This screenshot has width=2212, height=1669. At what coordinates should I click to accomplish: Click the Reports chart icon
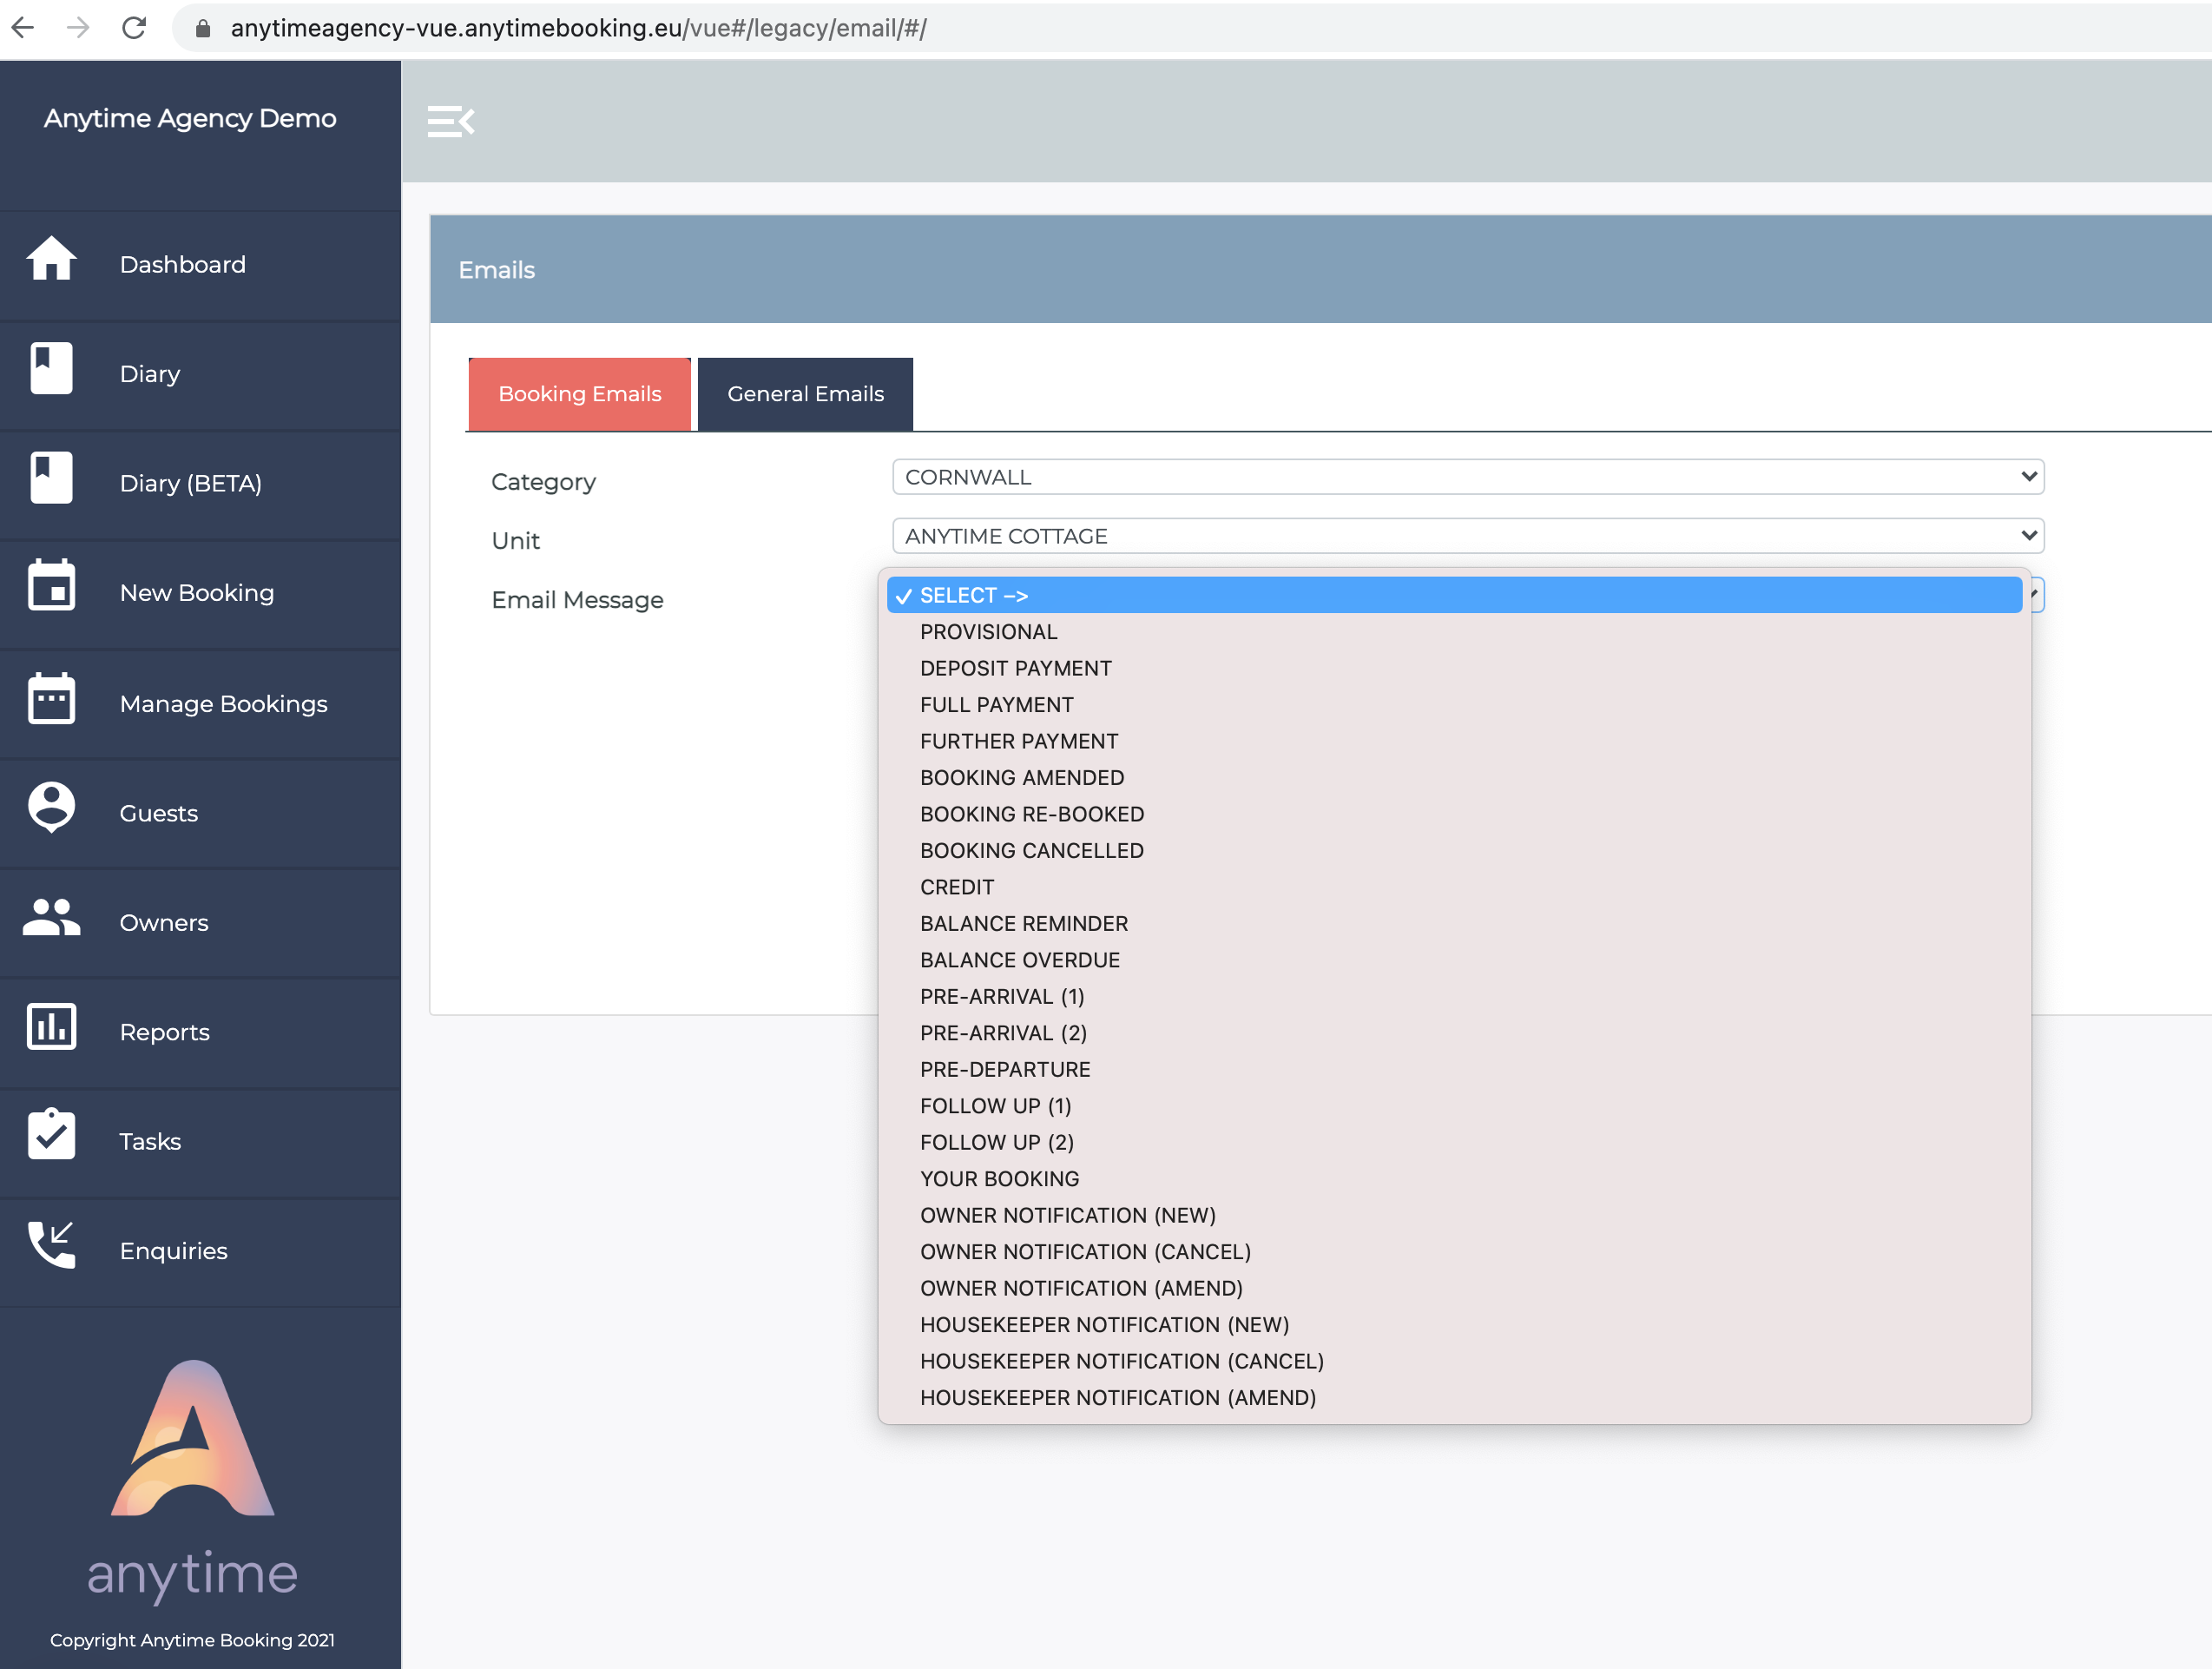pos(51,1027)
